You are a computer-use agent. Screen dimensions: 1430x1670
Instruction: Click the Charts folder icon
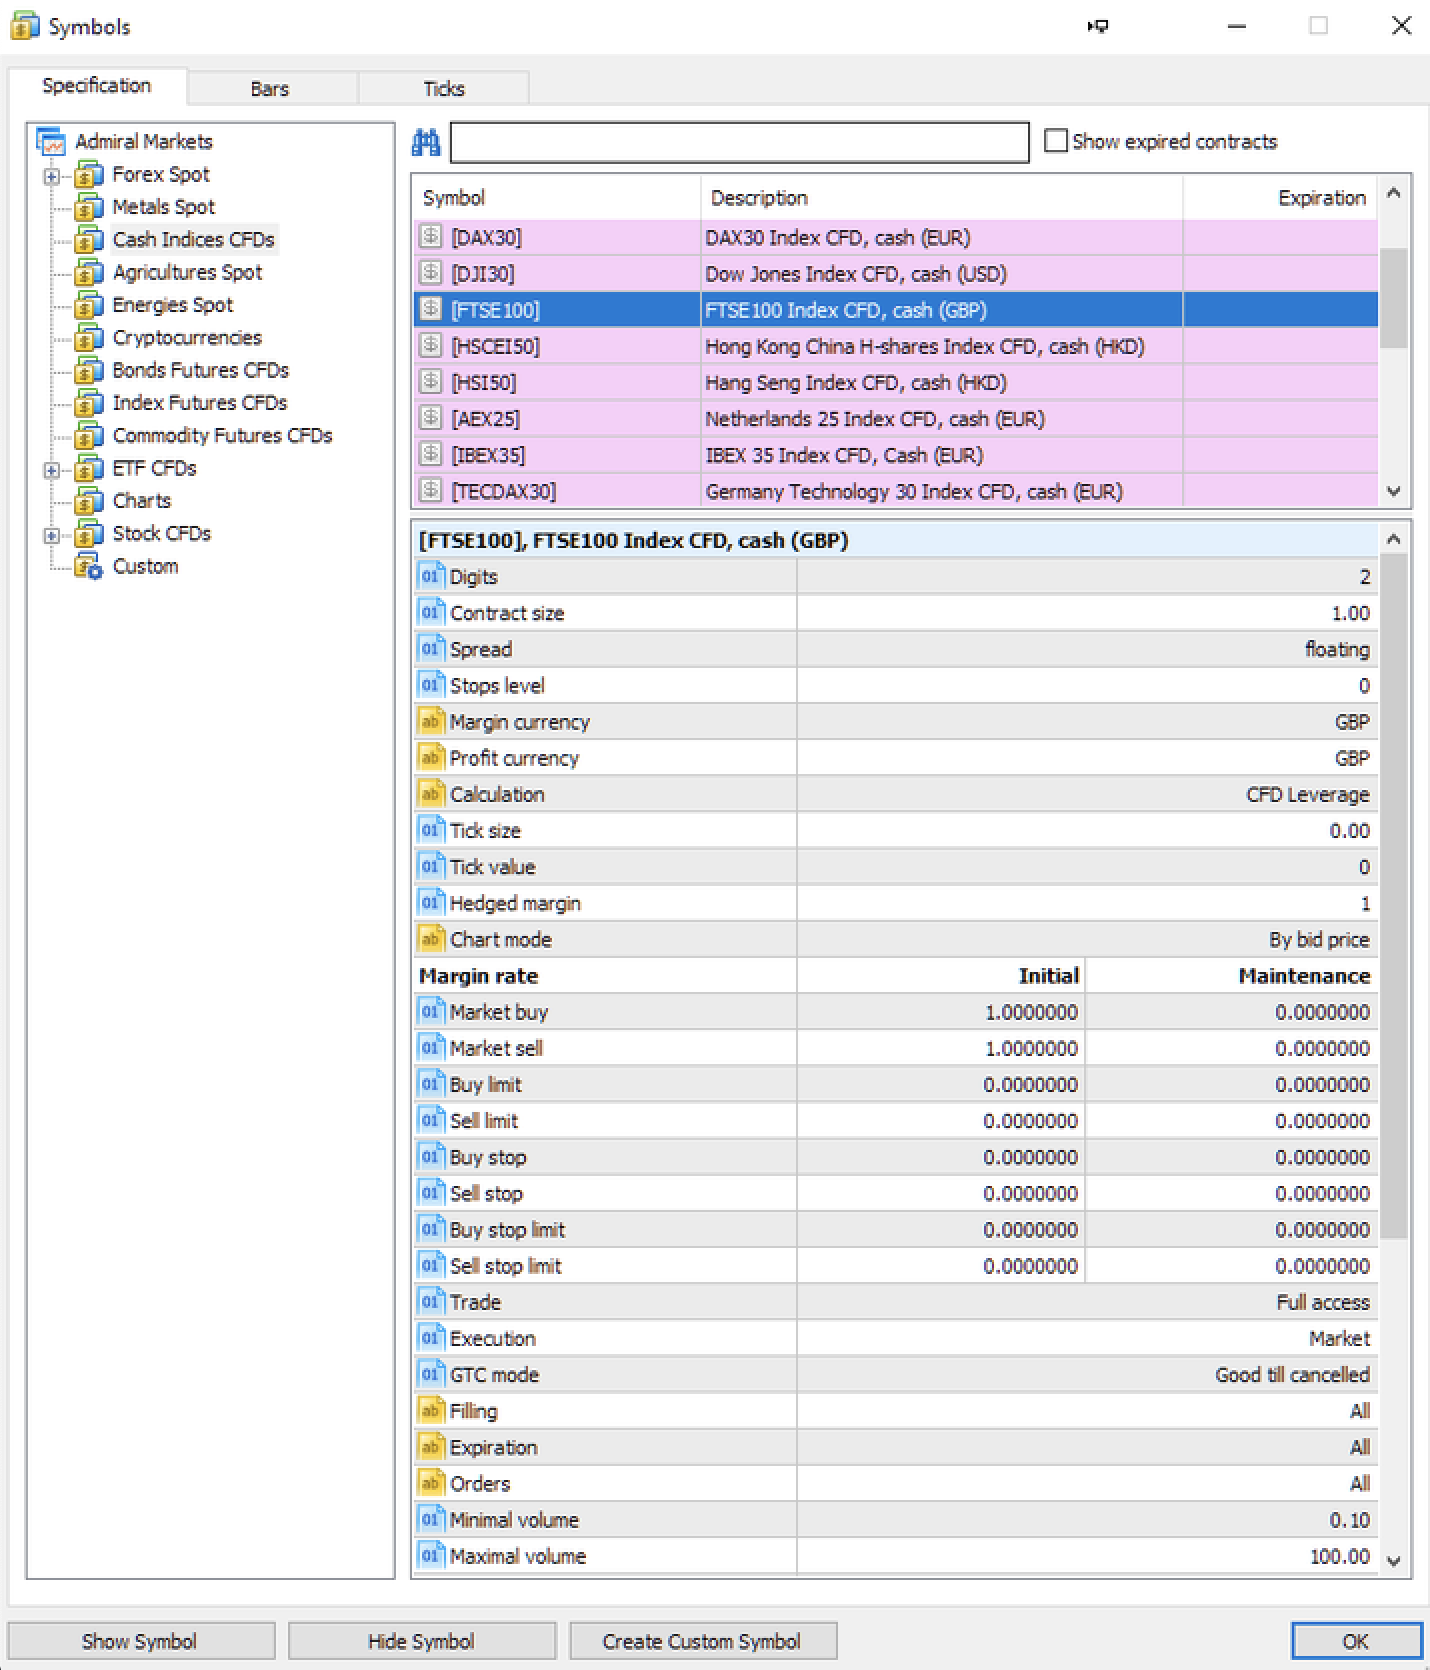(89, 502)
